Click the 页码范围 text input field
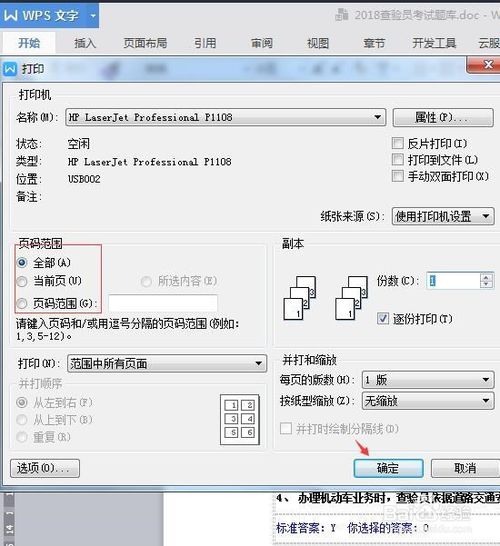Viewport: 500px width, 546px height. [x=163, y=303]
